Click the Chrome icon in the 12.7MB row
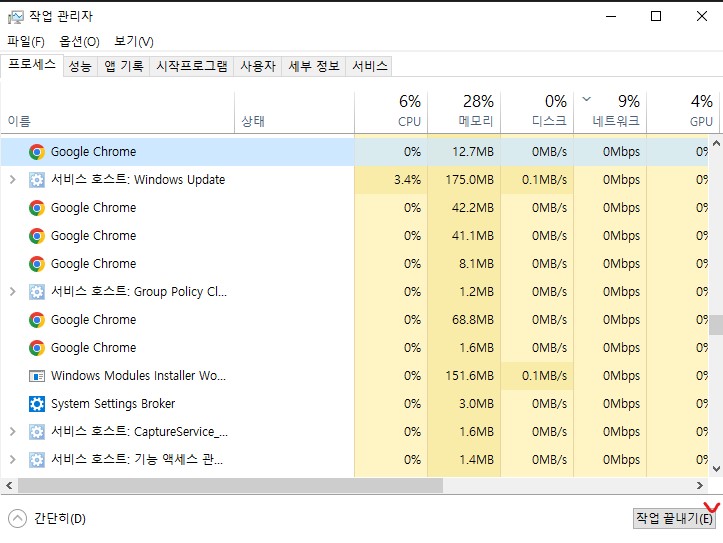The width and height of the screenshot is (723, 543). point(36,152)
